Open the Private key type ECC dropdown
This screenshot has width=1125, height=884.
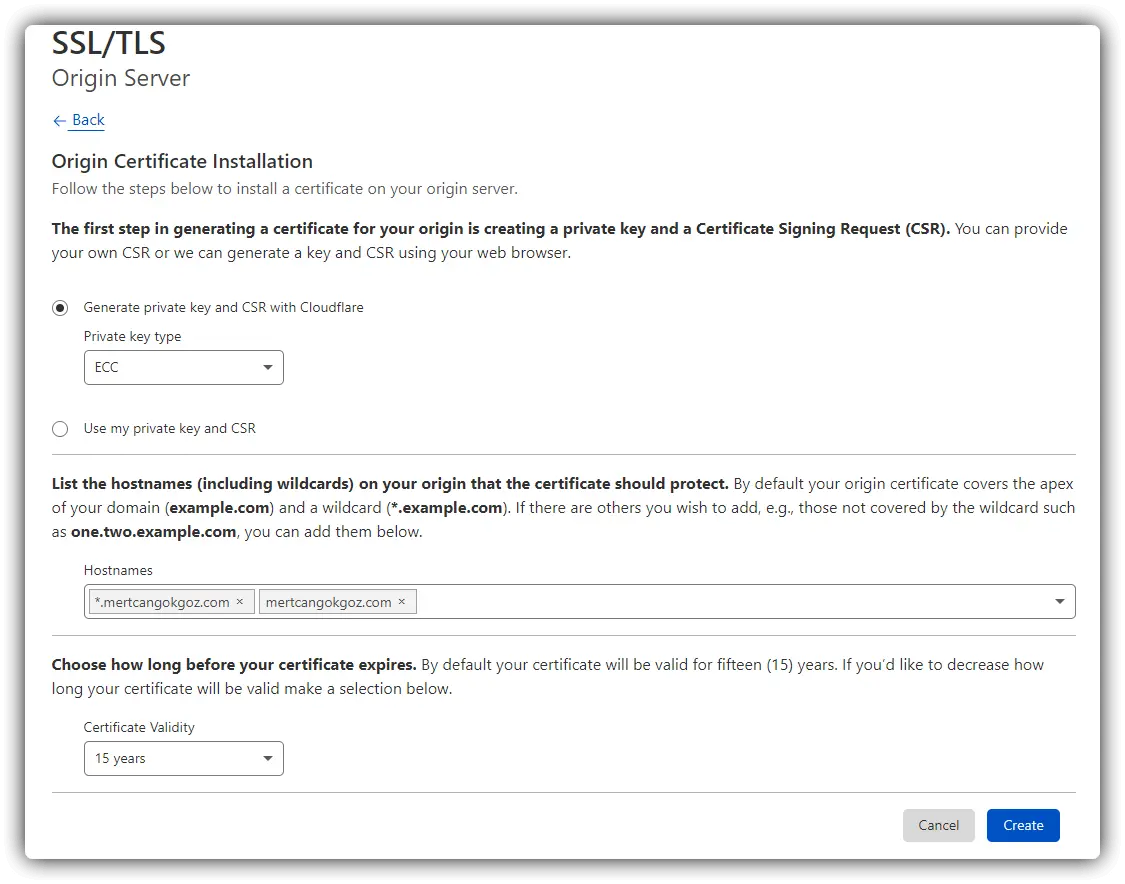[x=184, y=367]
